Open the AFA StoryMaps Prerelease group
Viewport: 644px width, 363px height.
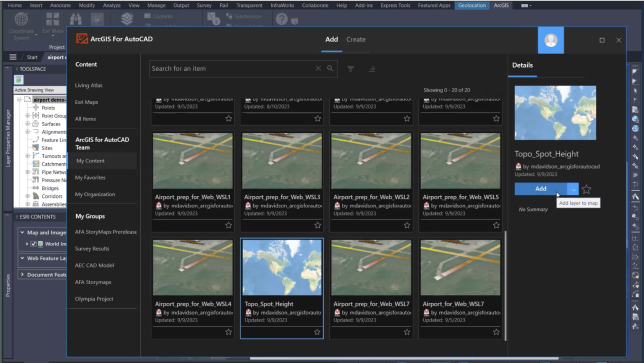[x=106, y=232]
